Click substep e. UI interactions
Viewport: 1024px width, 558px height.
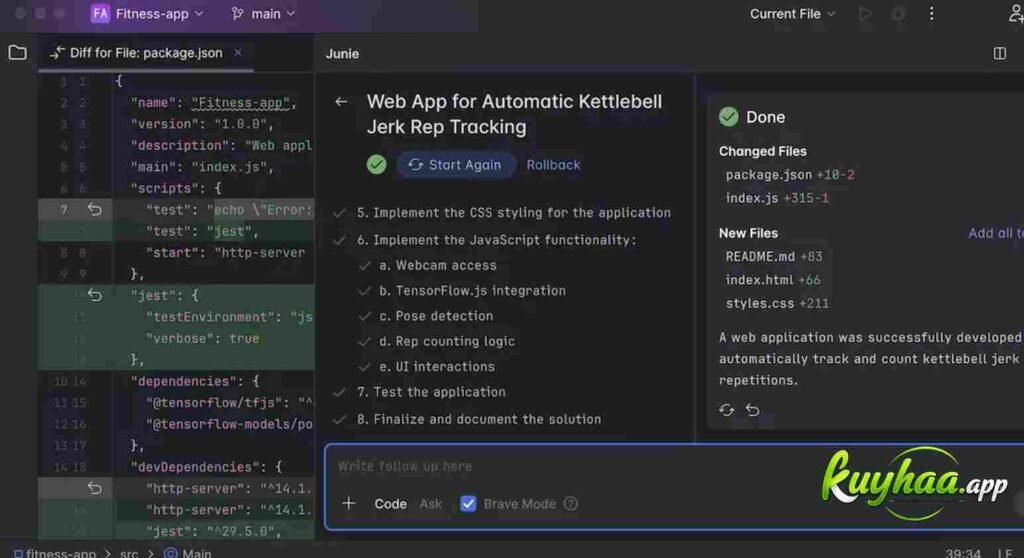coord(436,367)
